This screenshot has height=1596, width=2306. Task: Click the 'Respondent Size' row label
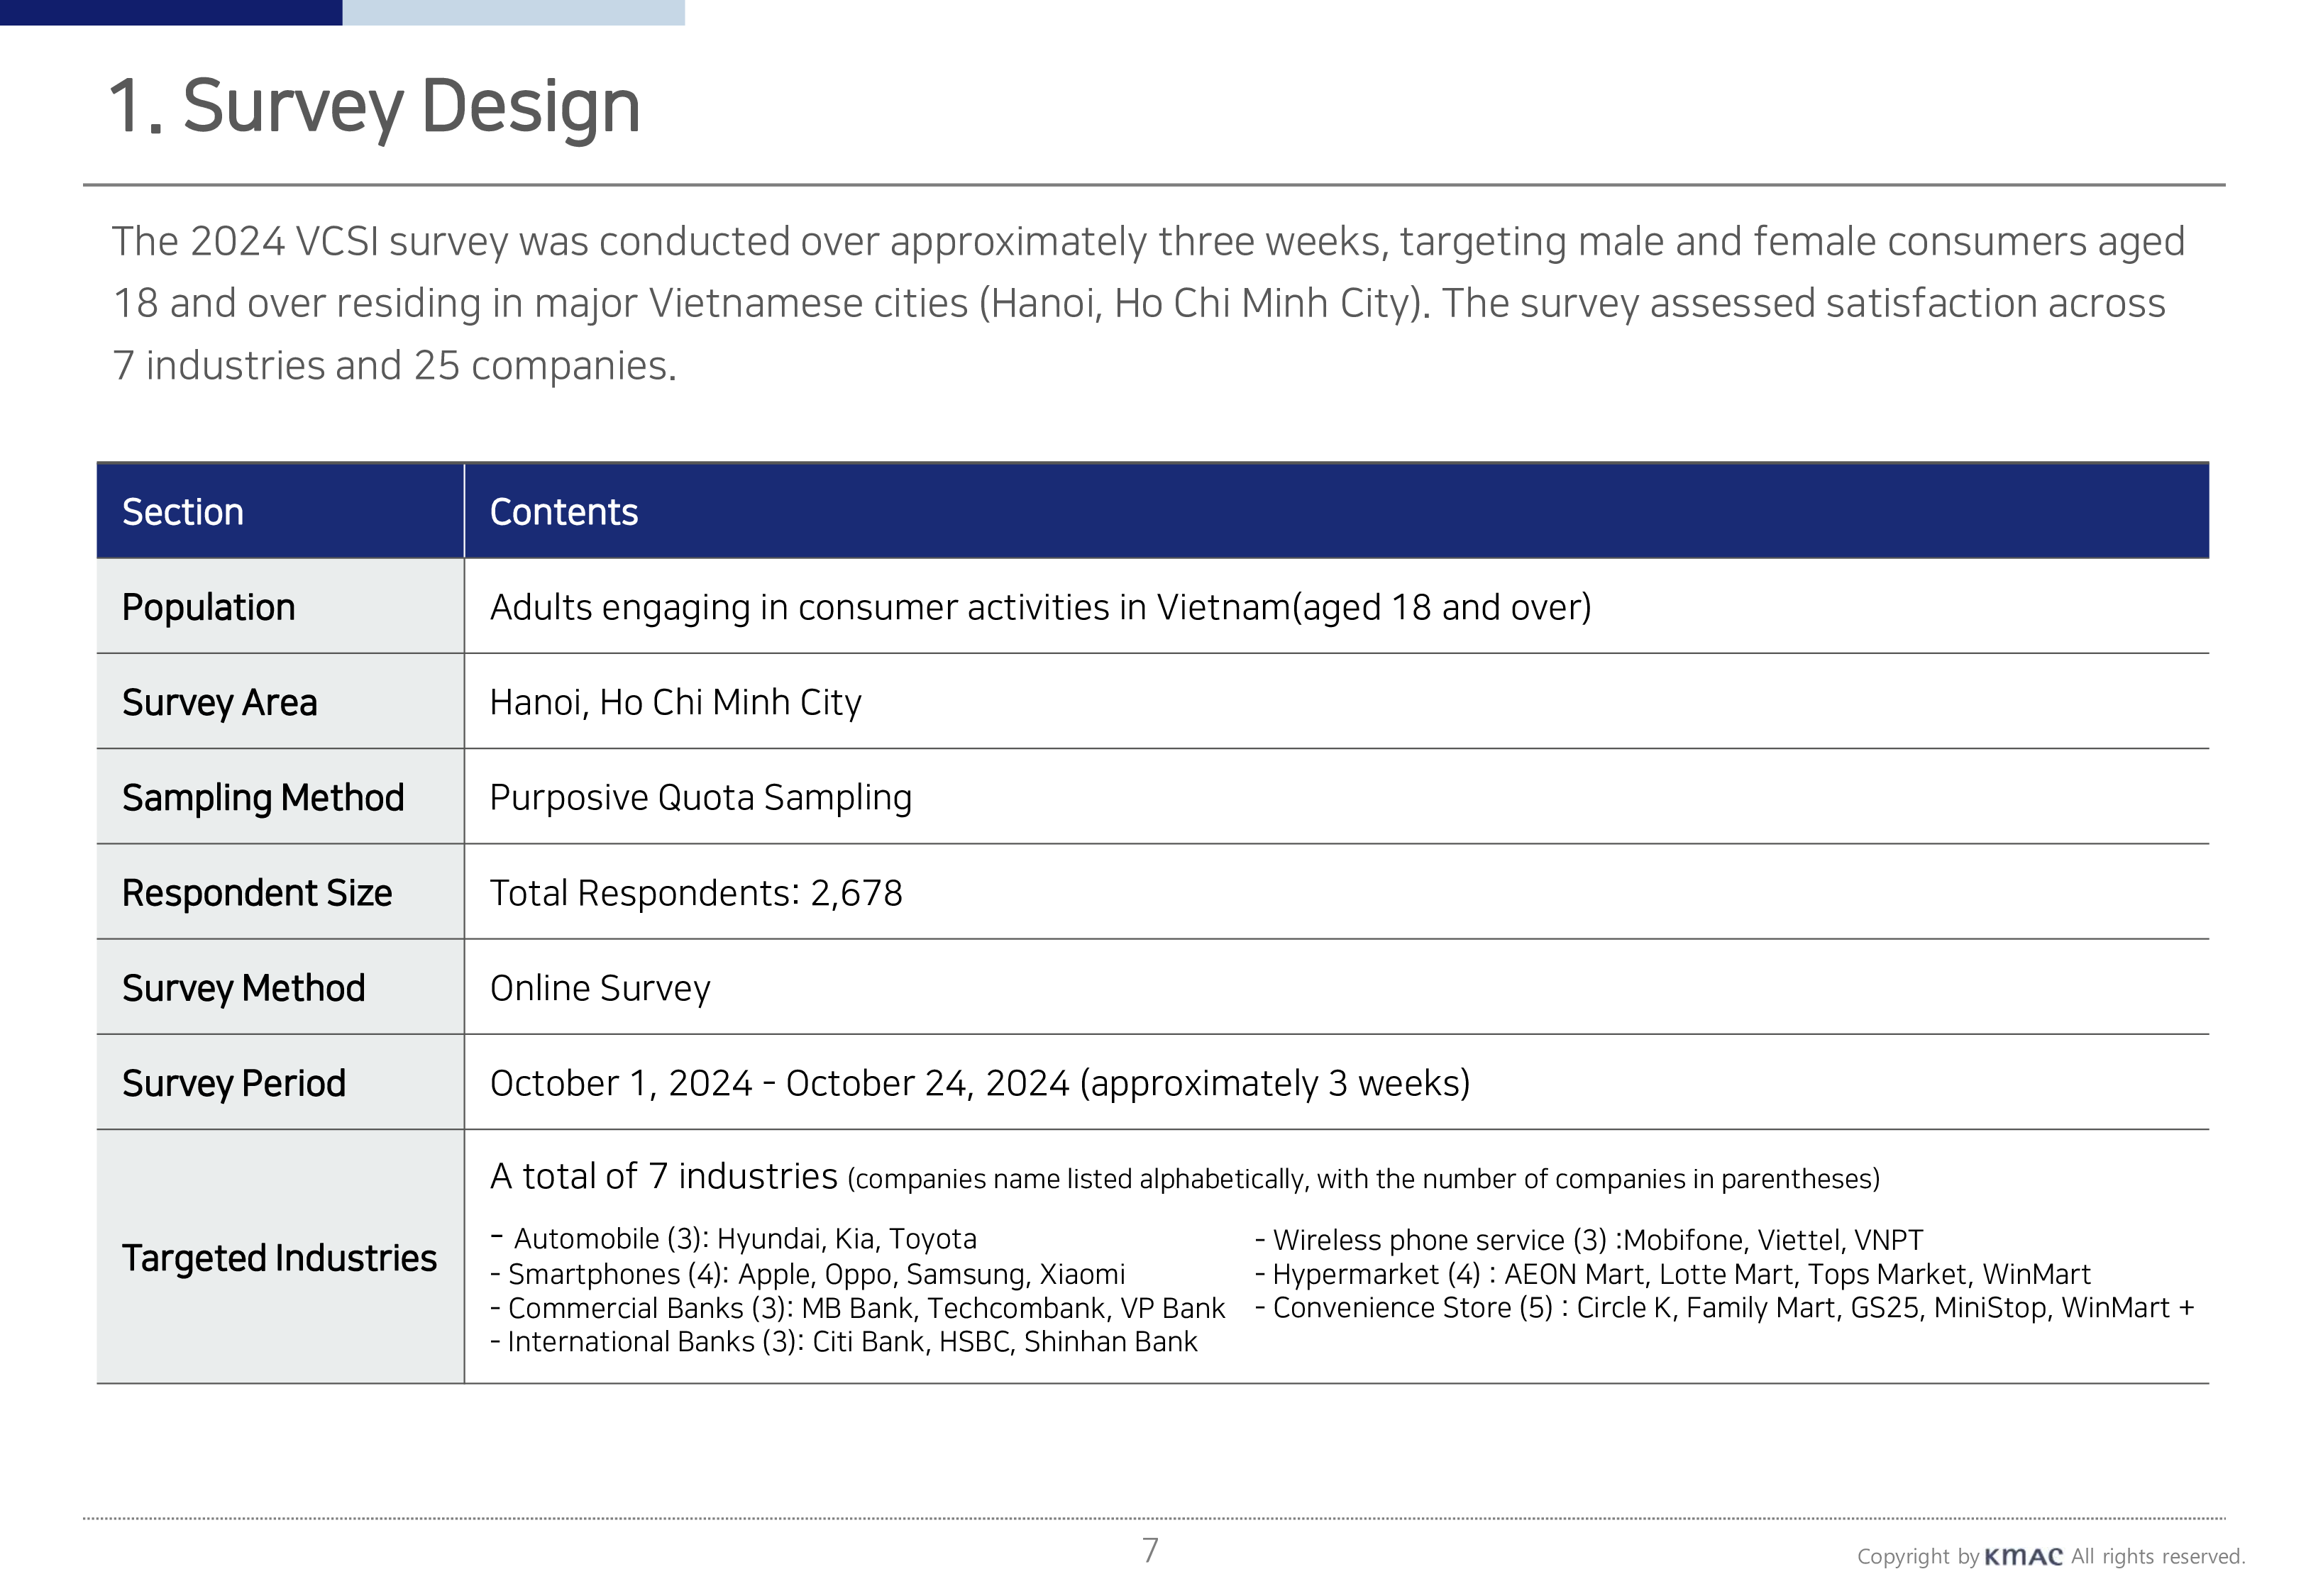[257, 892]
